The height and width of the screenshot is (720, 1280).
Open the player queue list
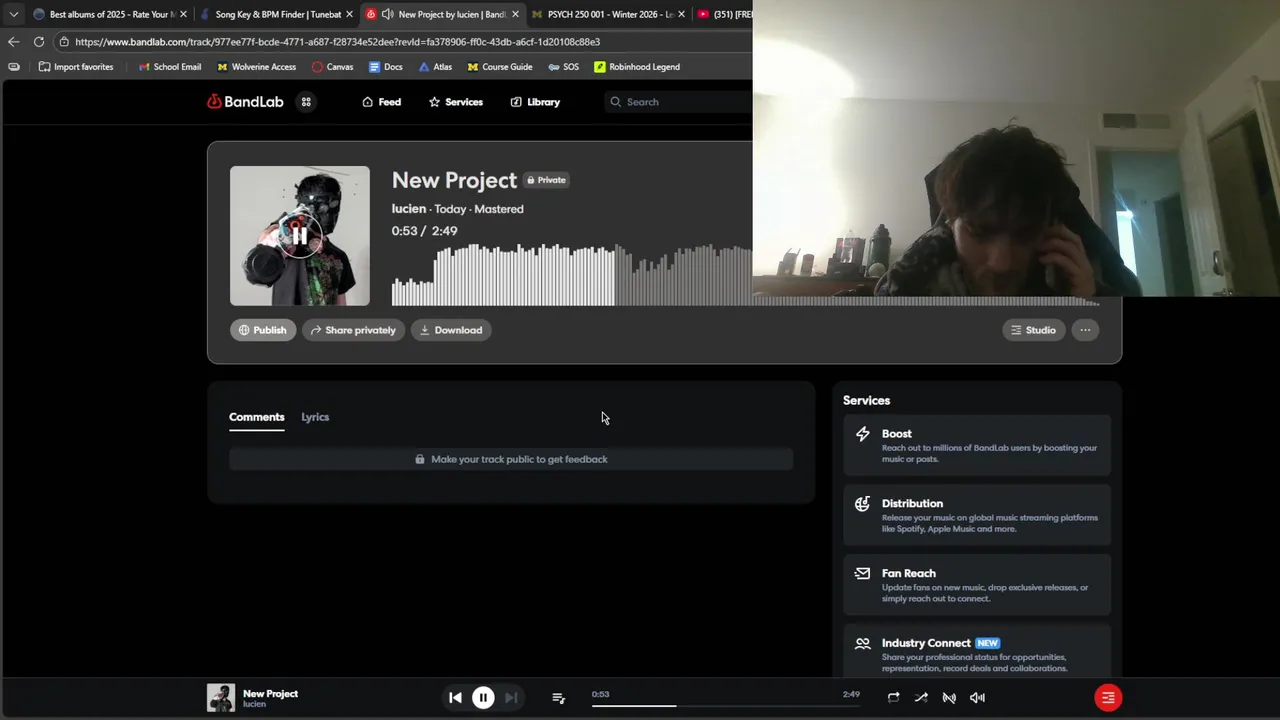(x=558, y=698)
